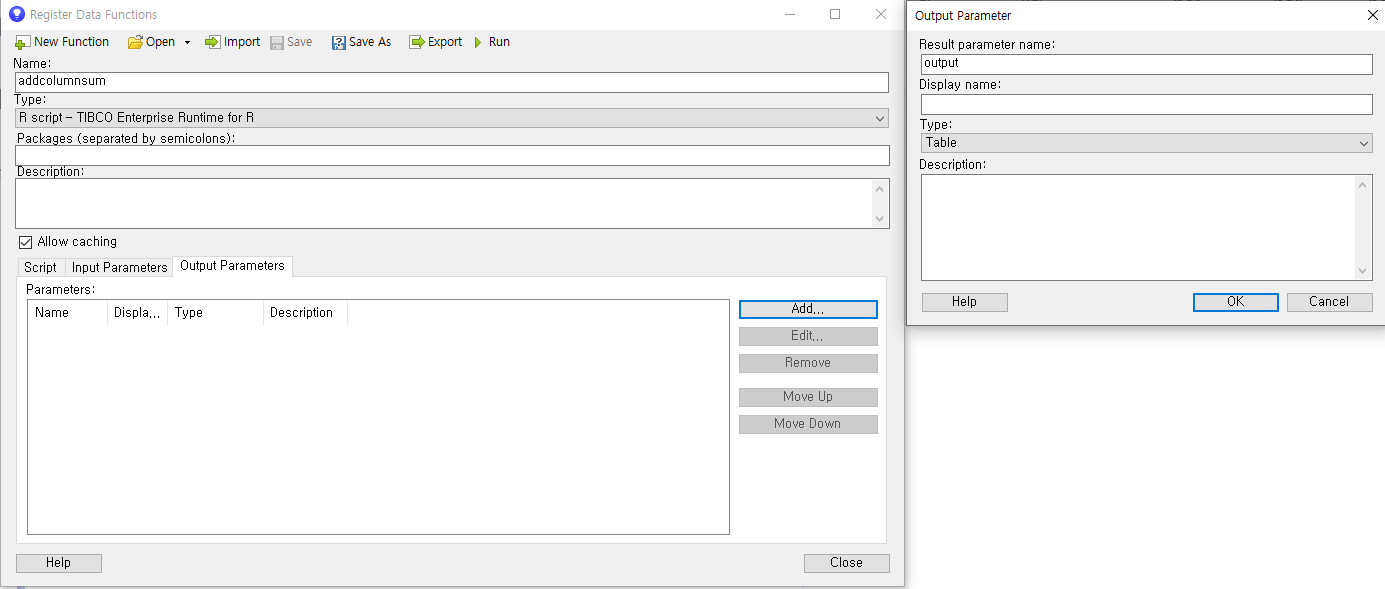Click the Spotfire icon in the Register Data Functions title bar
This screenshot has width=1385, height=589.
click(16, 14)
